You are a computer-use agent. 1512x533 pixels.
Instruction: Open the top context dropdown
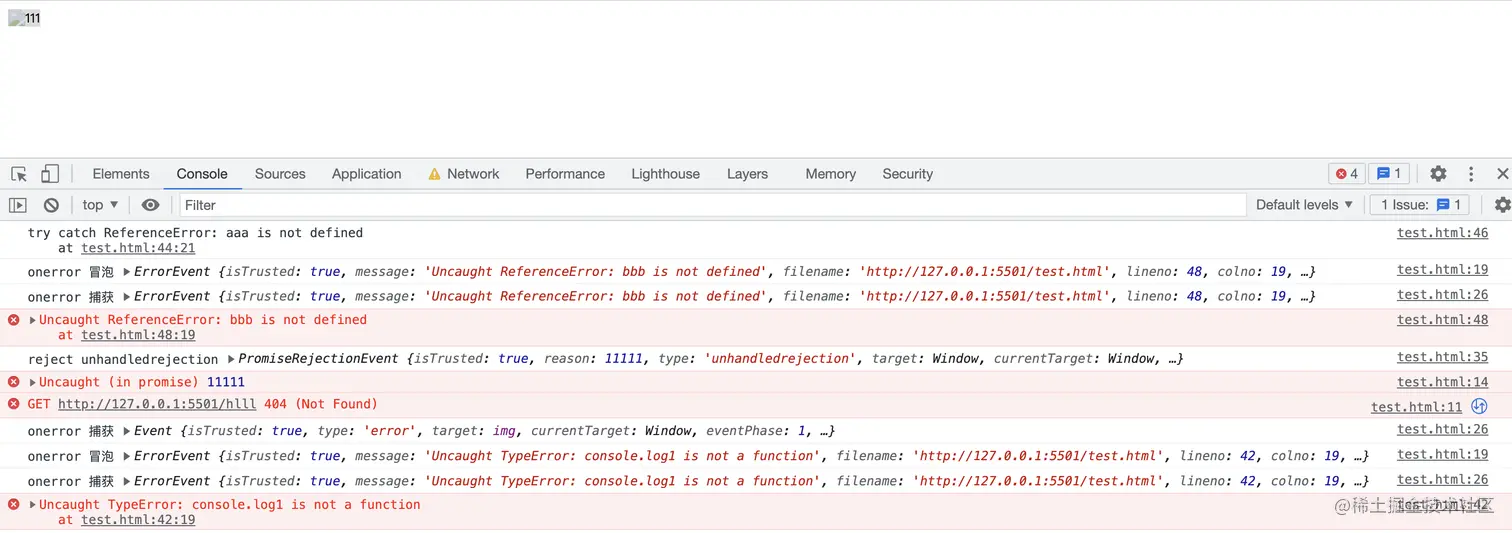point(100,205)
